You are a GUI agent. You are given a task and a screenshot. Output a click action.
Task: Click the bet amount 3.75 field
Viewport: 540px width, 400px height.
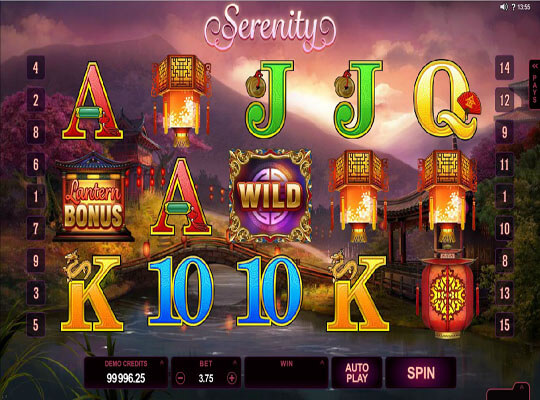coord(206,378)
